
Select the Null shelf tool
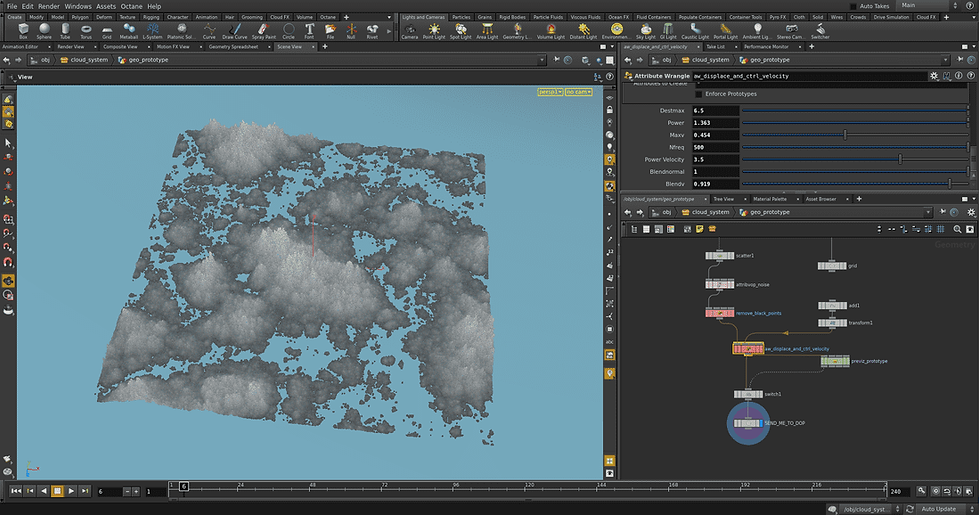tap(351, 31)
